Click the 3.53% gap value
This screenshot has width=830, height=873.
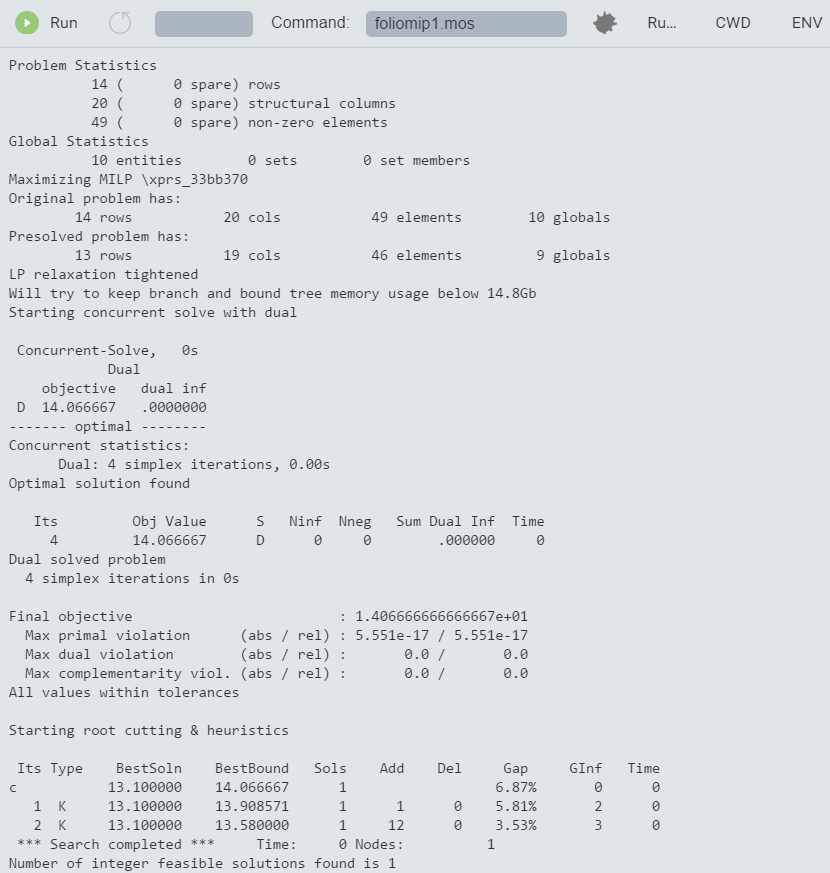pyautogui.click(x=516, y=825)
